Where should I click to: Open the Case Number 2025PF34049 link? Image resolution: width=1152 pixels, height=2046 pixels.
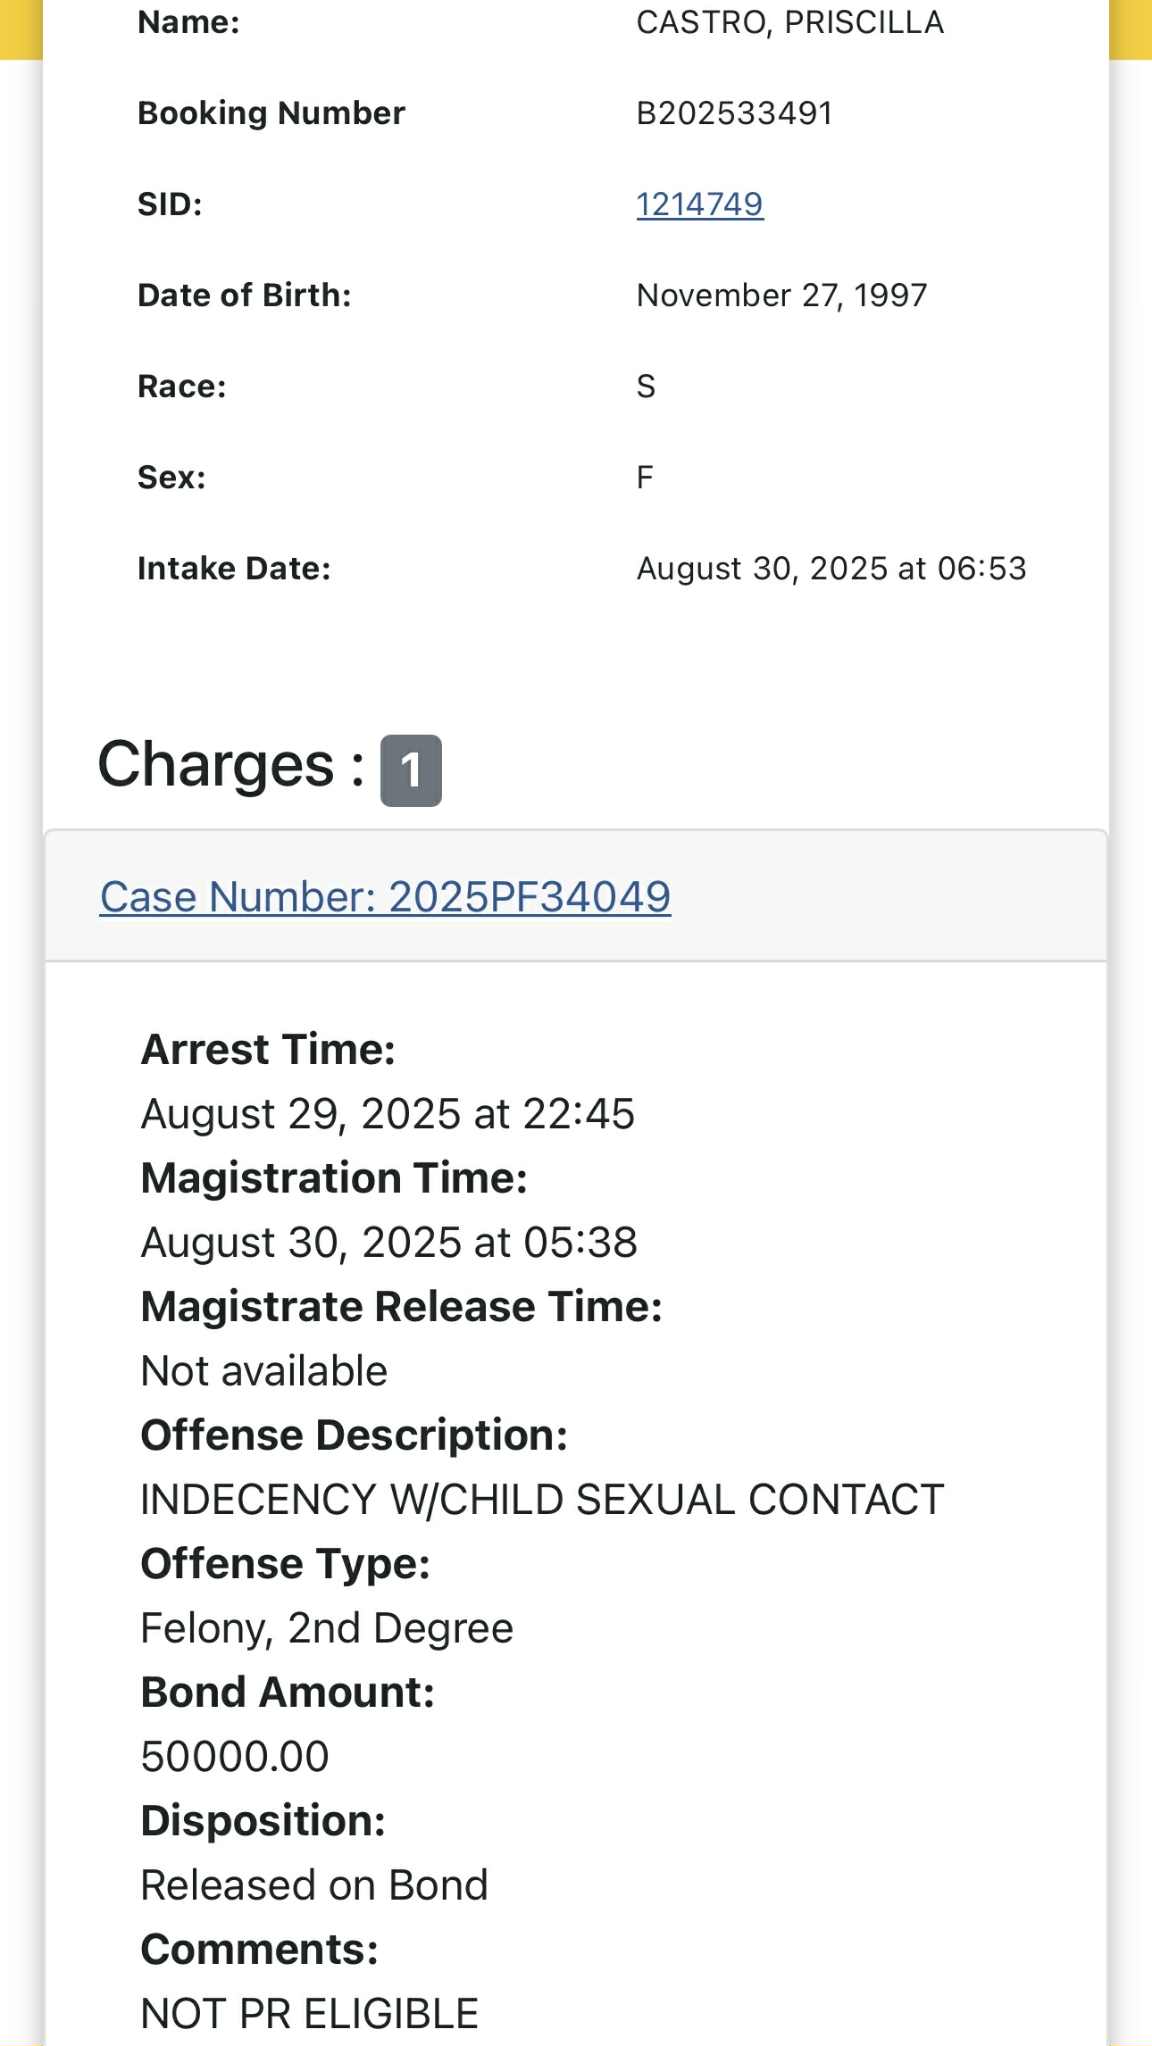click(385, 897)
